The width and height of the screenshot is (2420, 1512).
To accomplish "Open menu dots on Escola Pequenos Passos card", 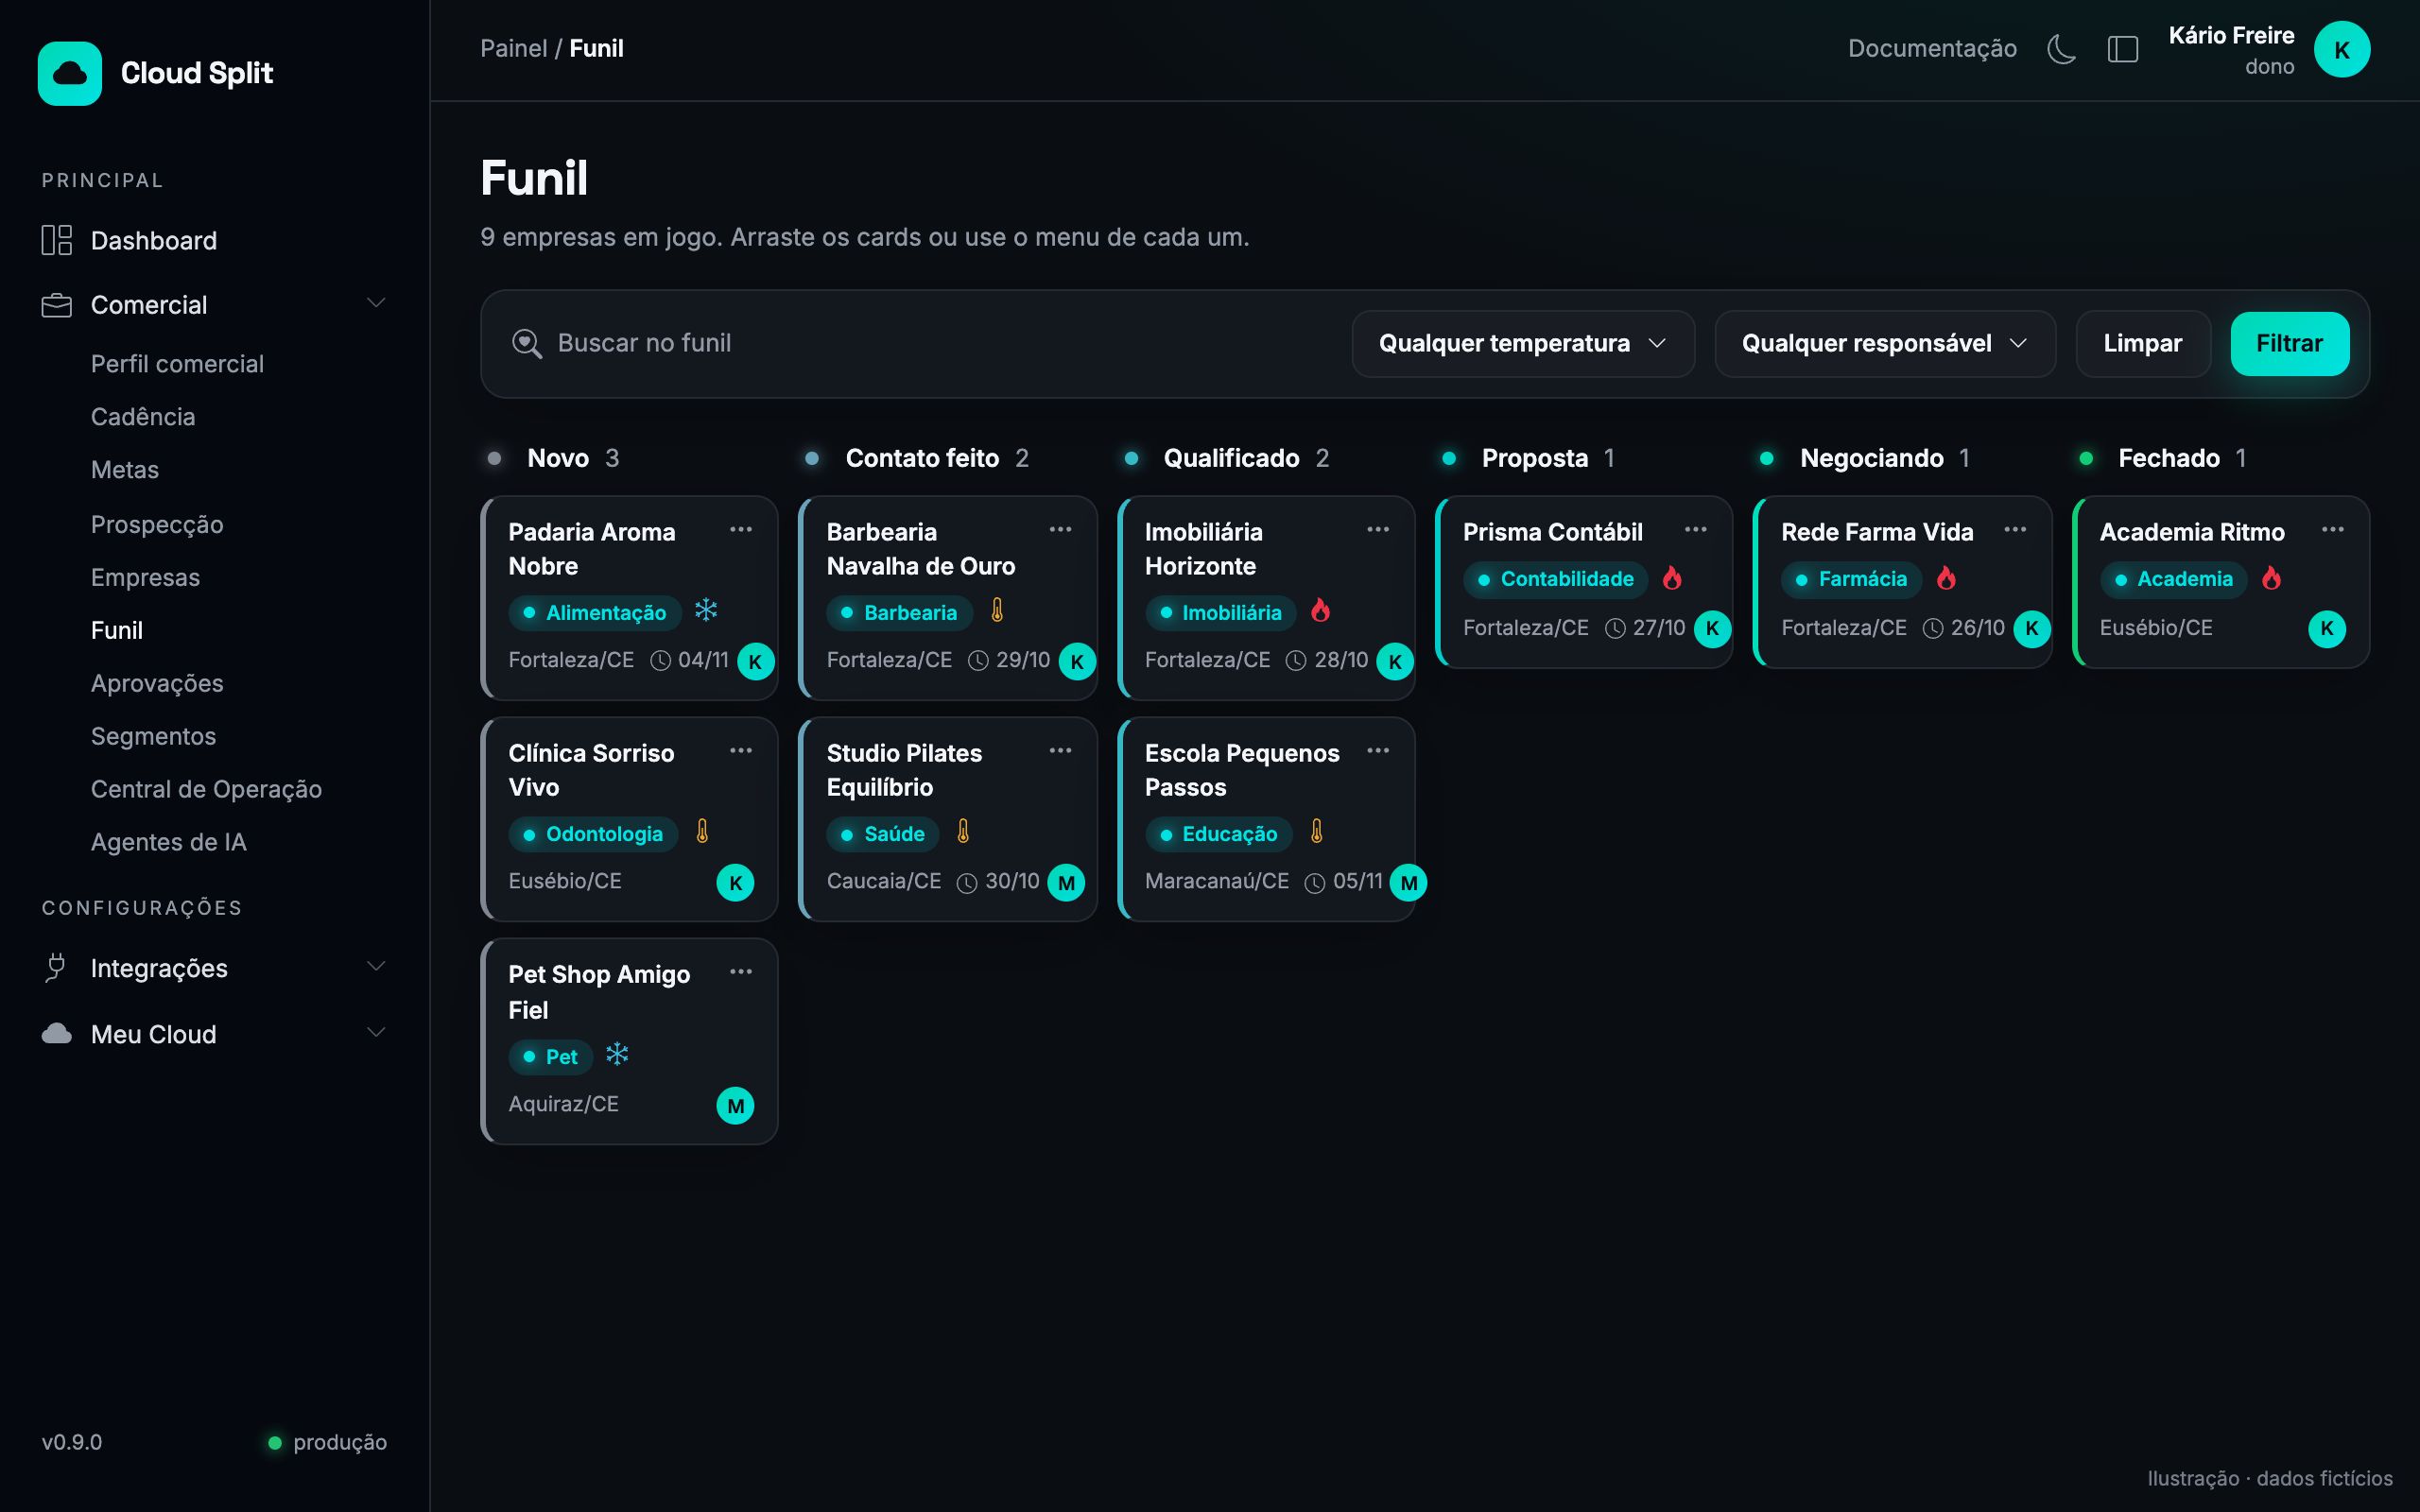I will click(x=1378, y=750).
